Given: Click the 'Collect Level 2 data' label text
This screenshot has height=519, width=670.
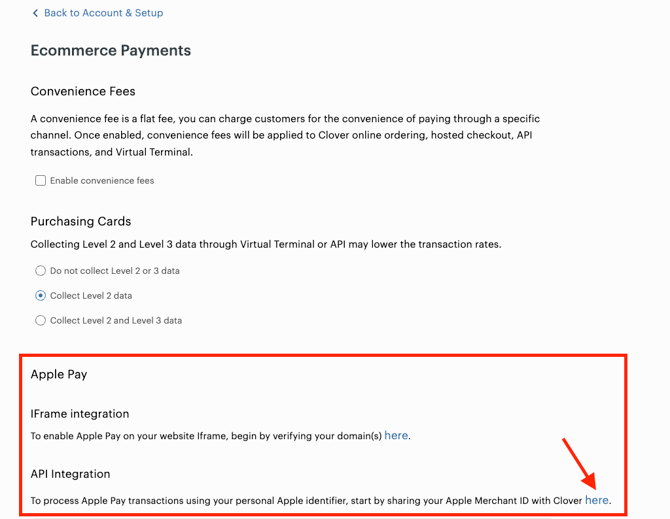Looking at the screenshot, I should pyautogui.click(x=91, y=296).
